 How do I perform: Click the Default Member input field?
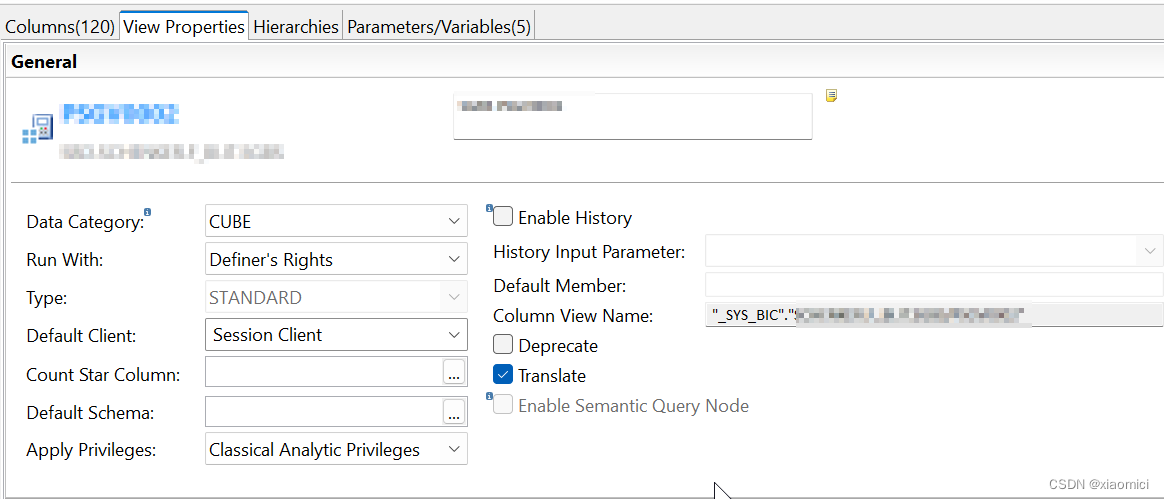click(933, 285)
